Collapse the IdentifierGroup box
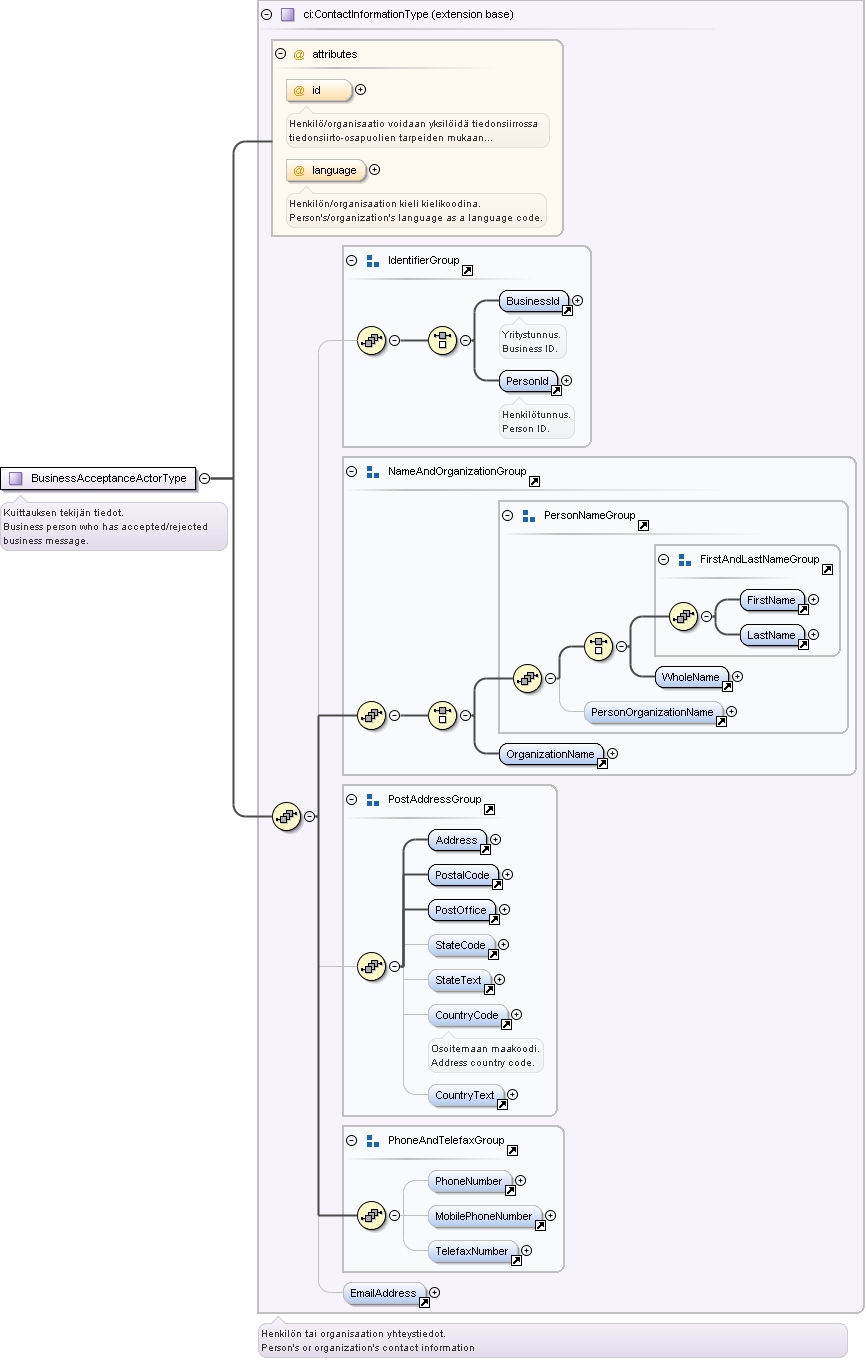 click(x=351, y=260)
